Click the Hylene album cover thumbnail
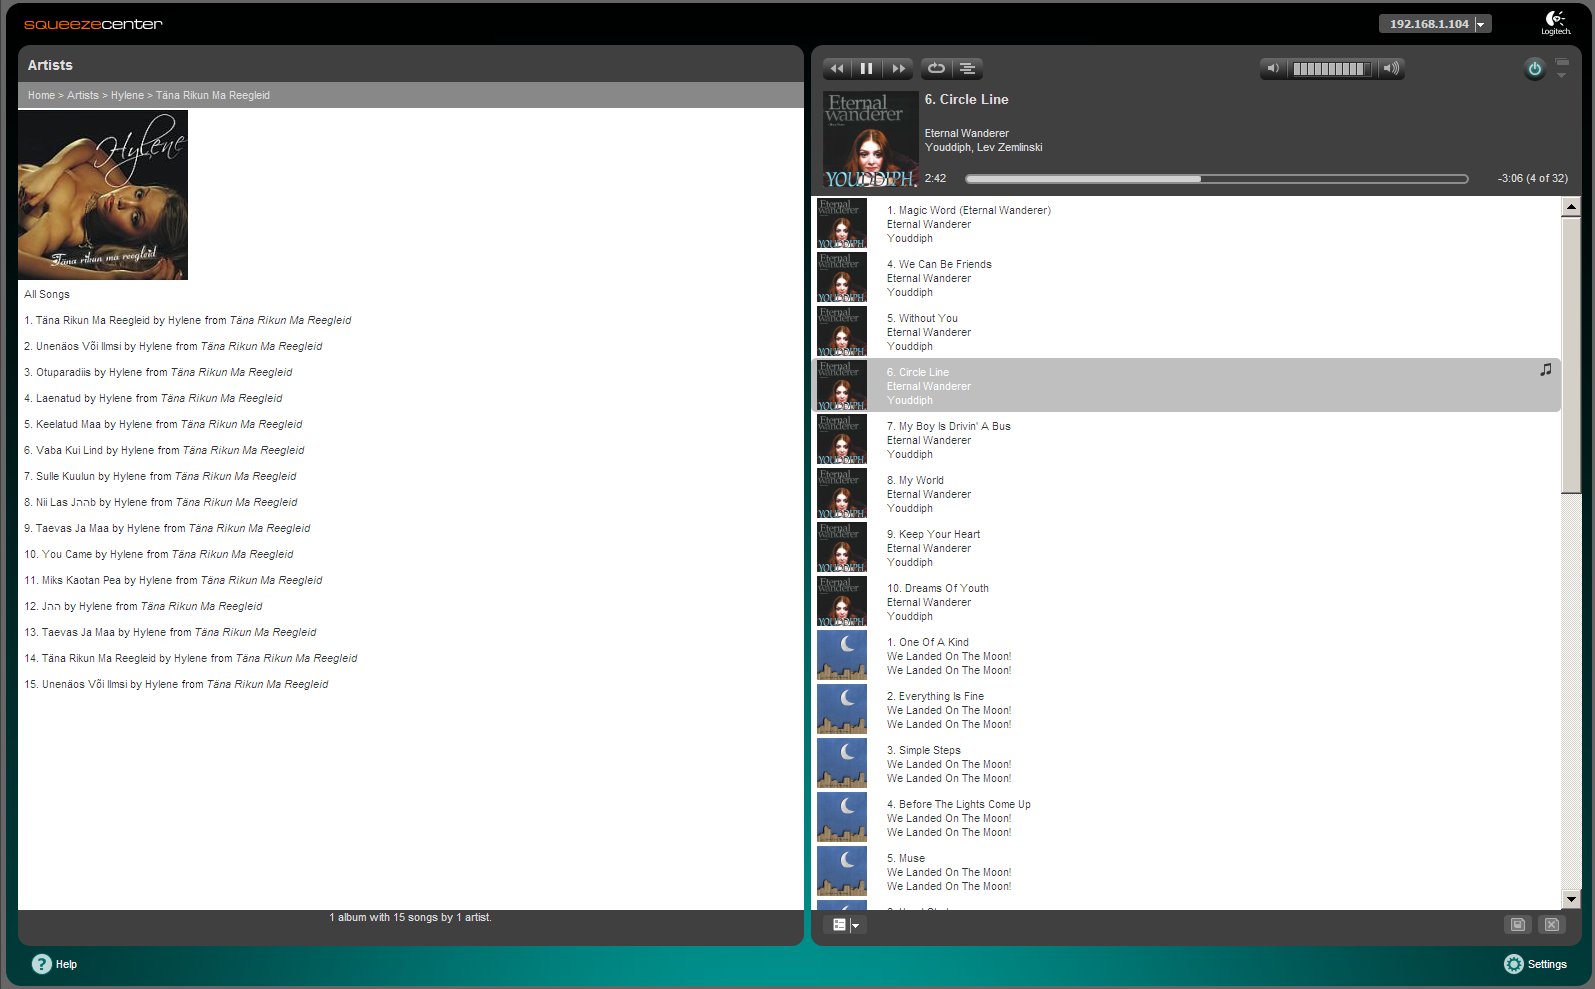Image resolution: width=1595 pixels, height=989 pixels. point(103,195)
